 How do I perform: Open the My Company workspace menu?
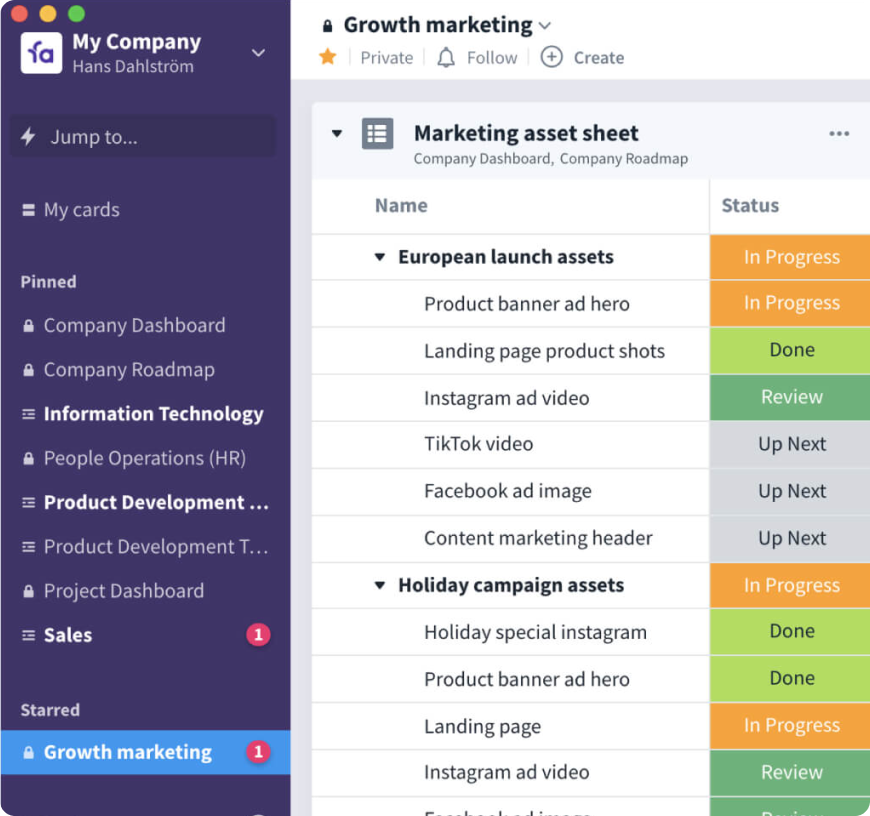pos(258,52)
